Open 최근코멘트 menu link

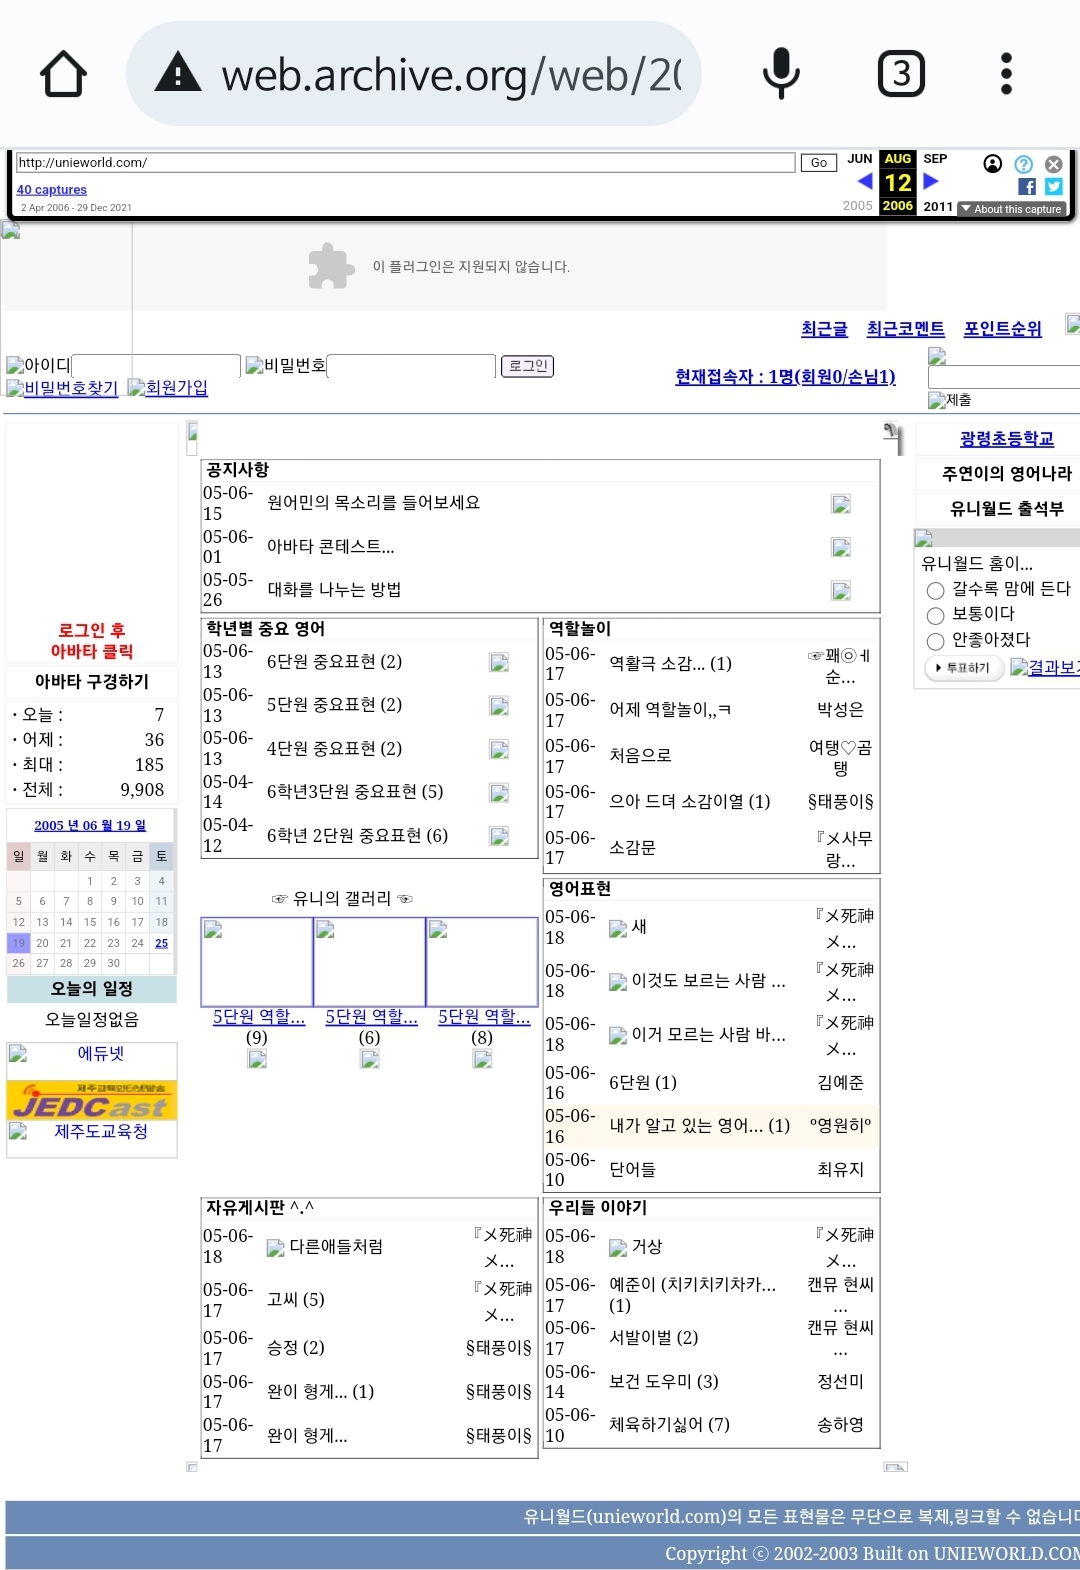pyautogui.click(x=905, y=328)
